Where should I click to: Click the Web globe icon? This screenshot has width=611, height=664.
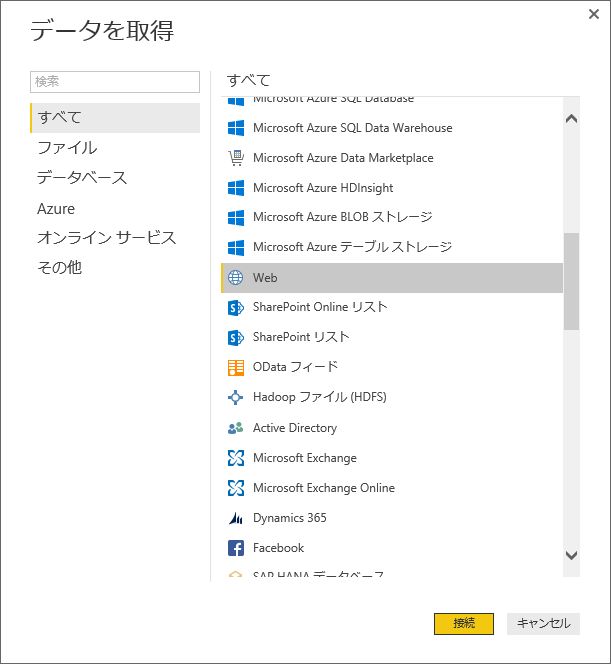coord(235,278)
